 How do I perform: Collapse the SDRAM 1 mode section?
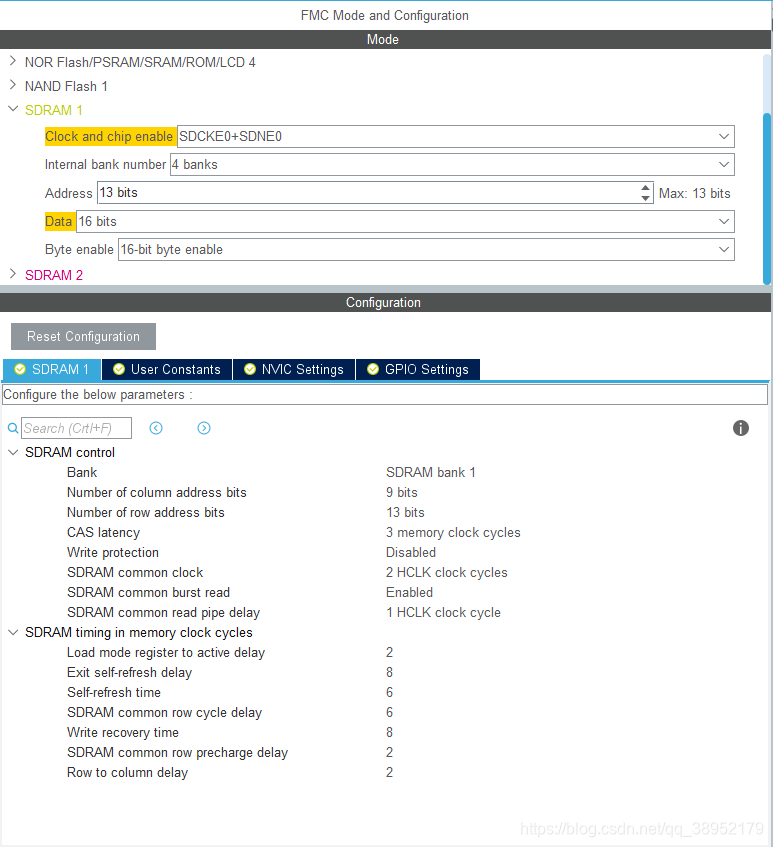[x=13, y=109]
